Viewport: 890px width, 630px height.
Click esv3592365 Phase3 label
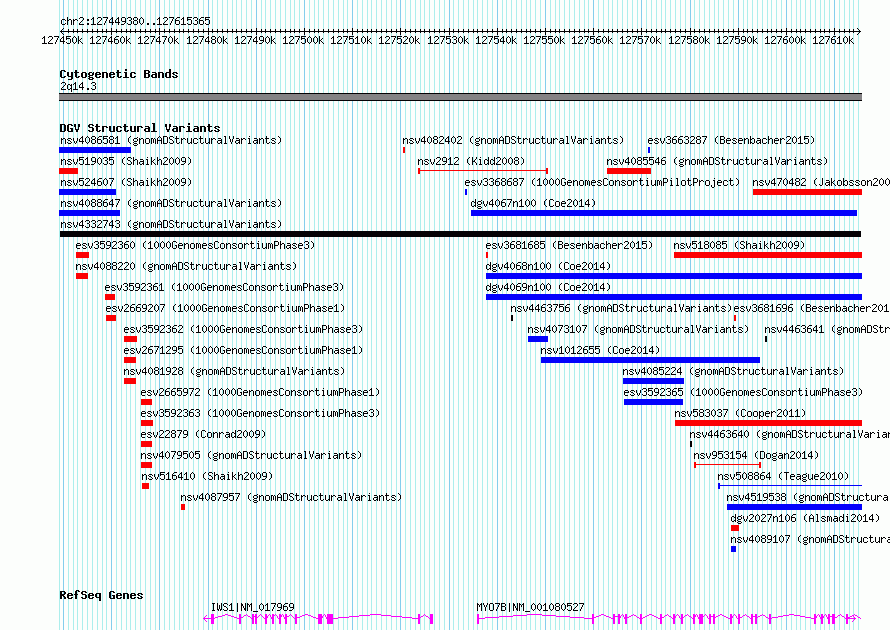743,392
